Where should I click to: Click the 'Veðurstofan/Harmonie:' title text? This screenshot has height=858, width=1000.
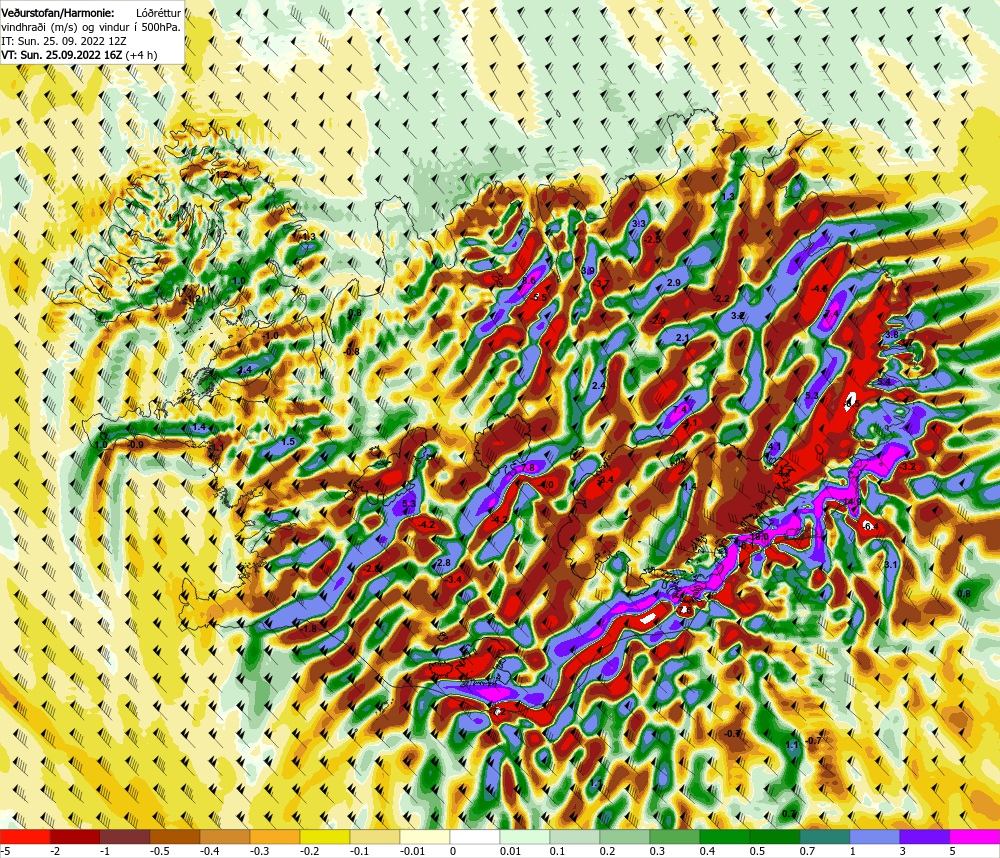58,12
